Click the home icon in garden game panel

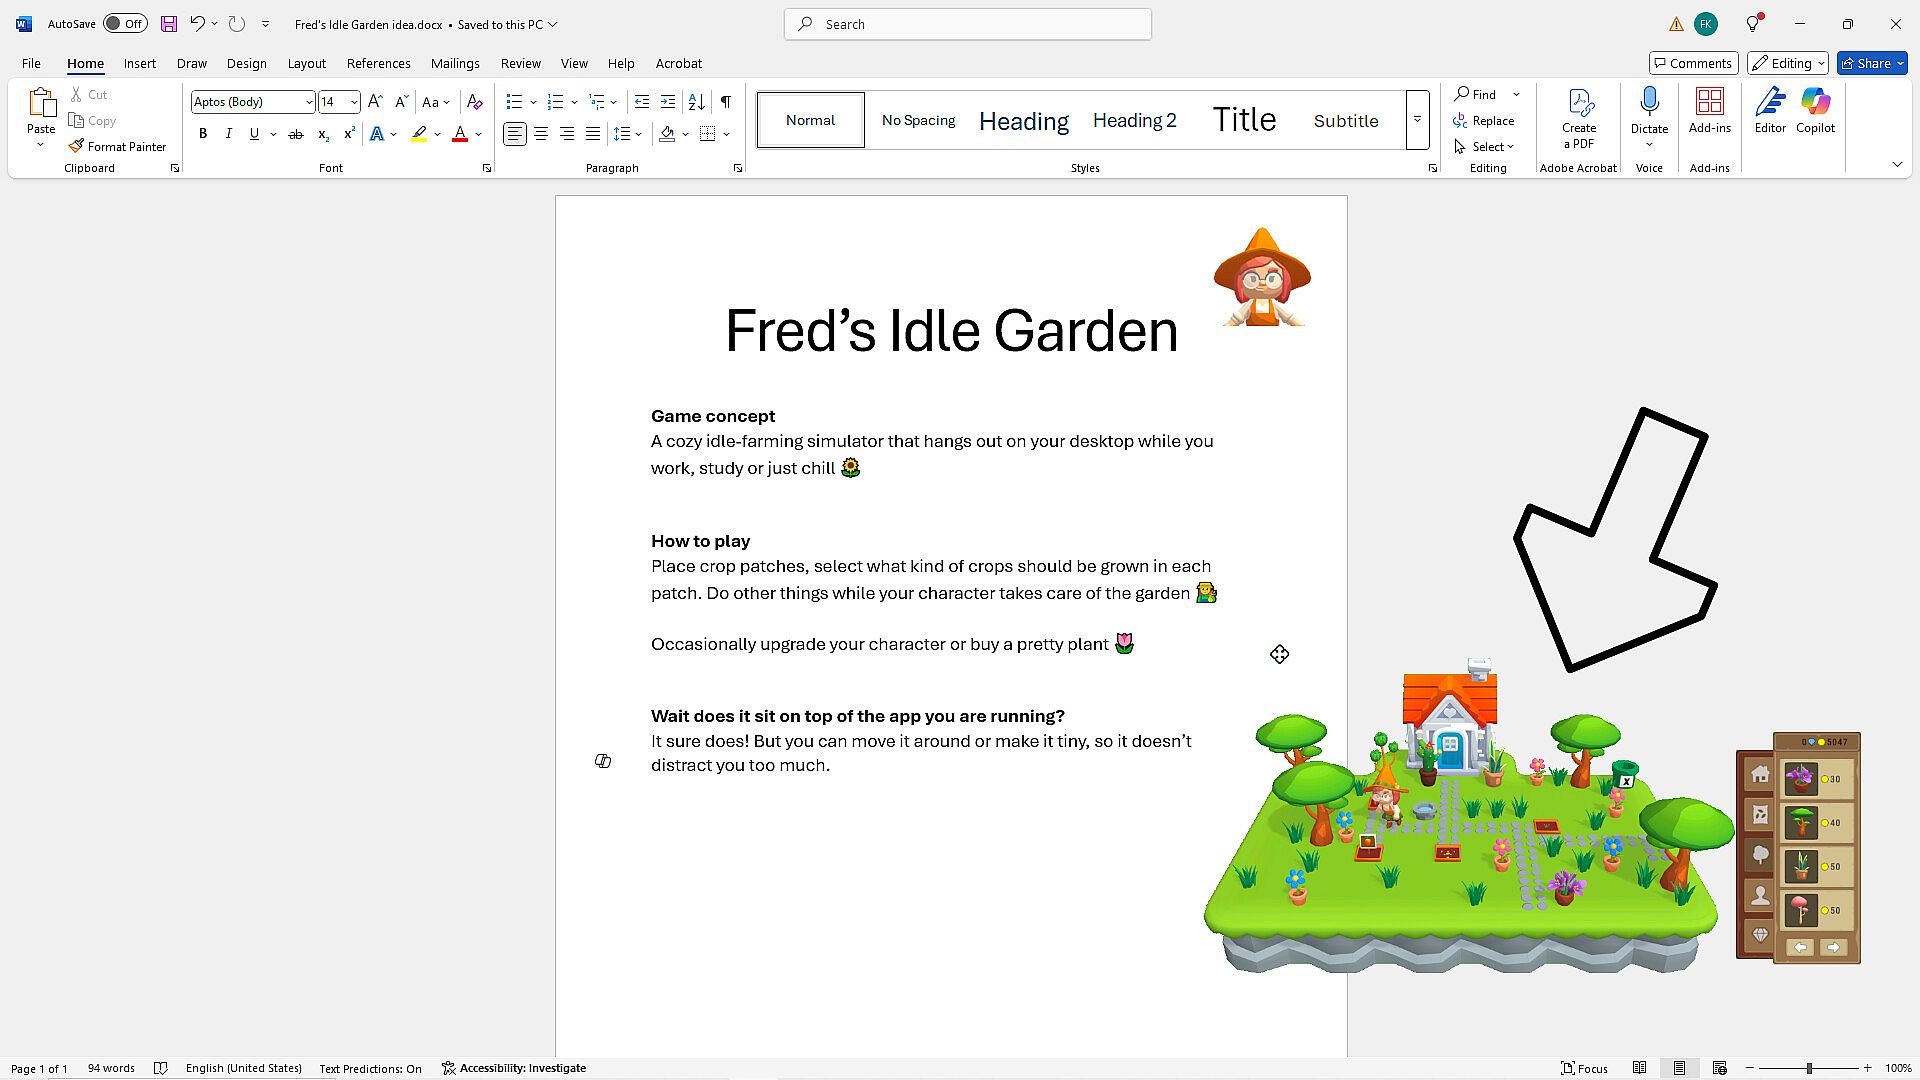tap(1760, 775)
